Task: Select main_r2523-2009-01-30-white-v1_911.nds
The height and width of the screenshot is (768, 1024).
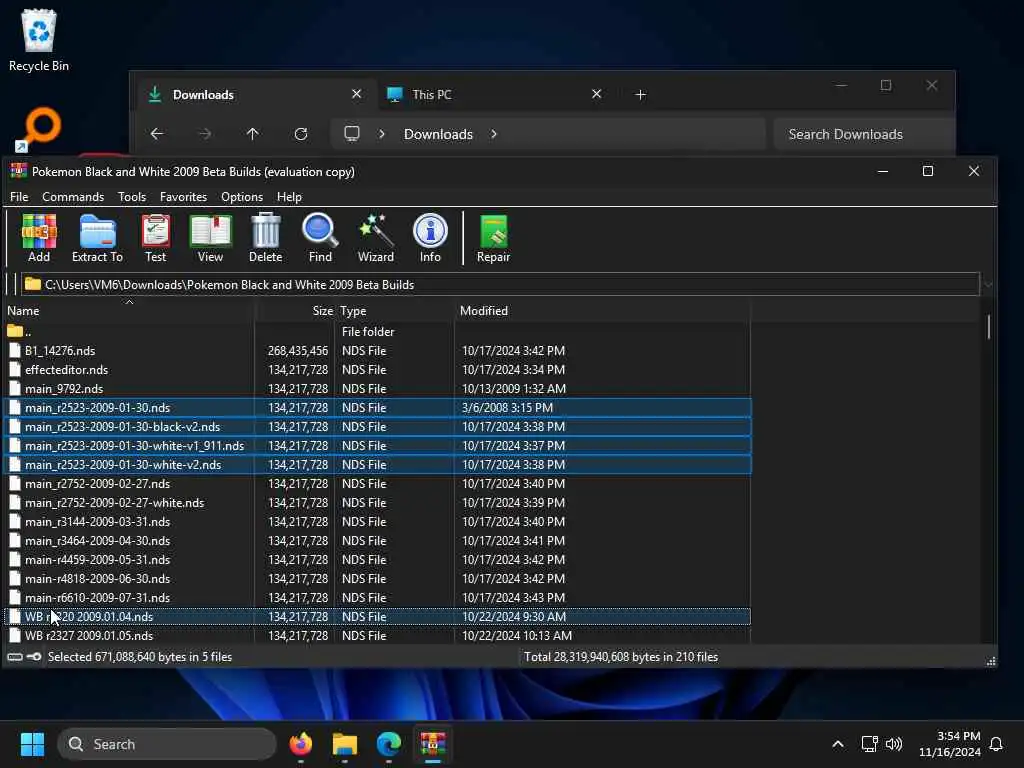Action: coord(377,445)
